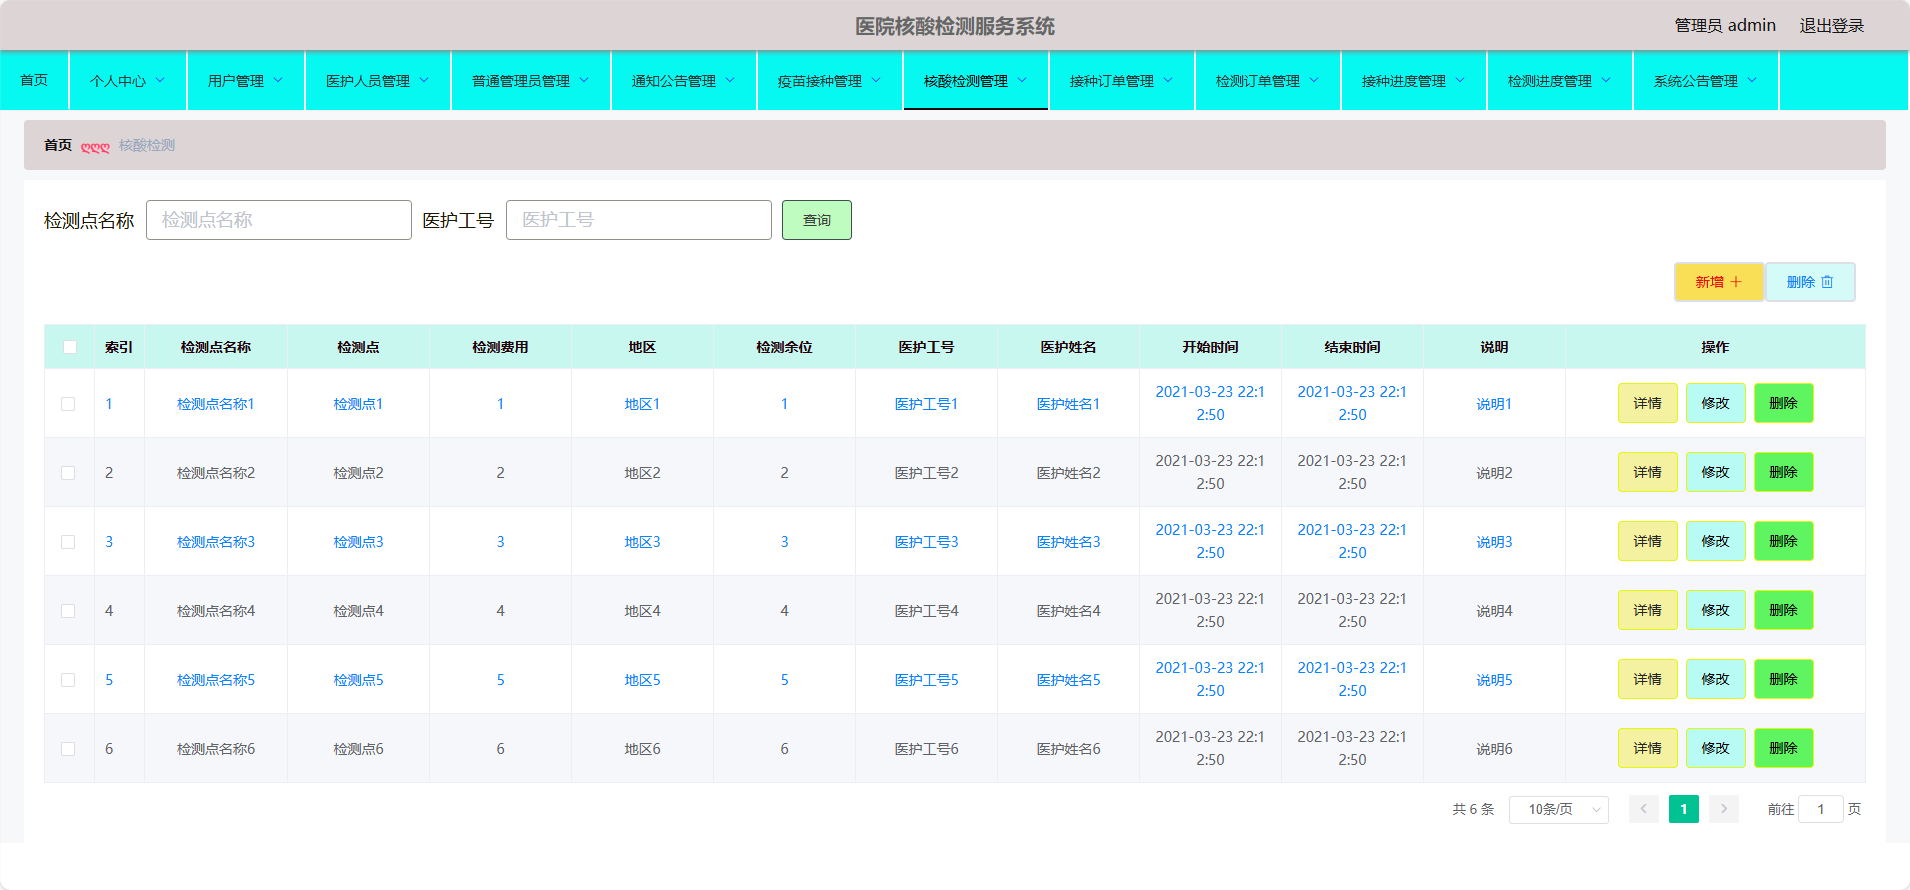The image size is (1910, 890).
Task: Click the 首页 breadcrumb link
Action: [58, 145]
